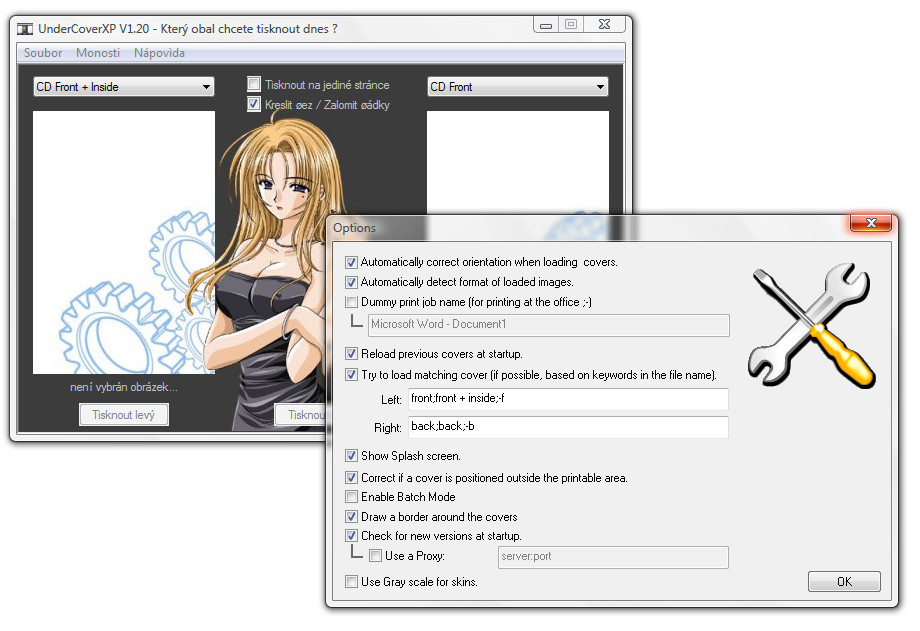
Task: Click the left cover preview area
Action: point(124,242)
